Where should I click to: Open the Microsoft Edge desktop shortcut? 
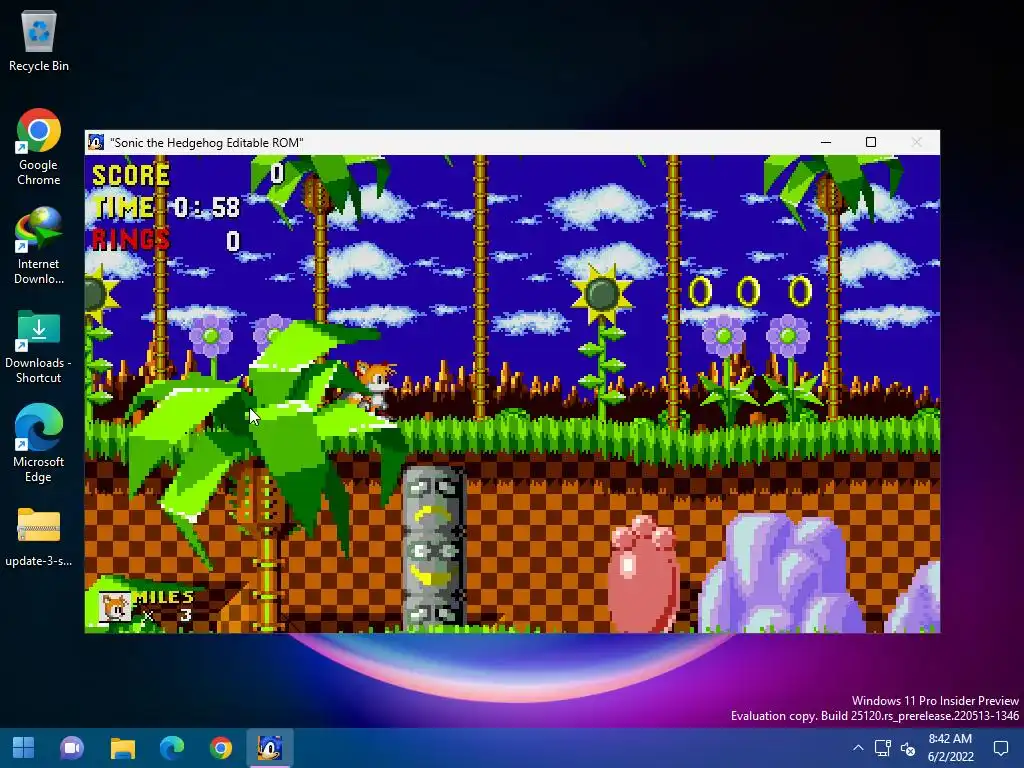click(39, 444)
